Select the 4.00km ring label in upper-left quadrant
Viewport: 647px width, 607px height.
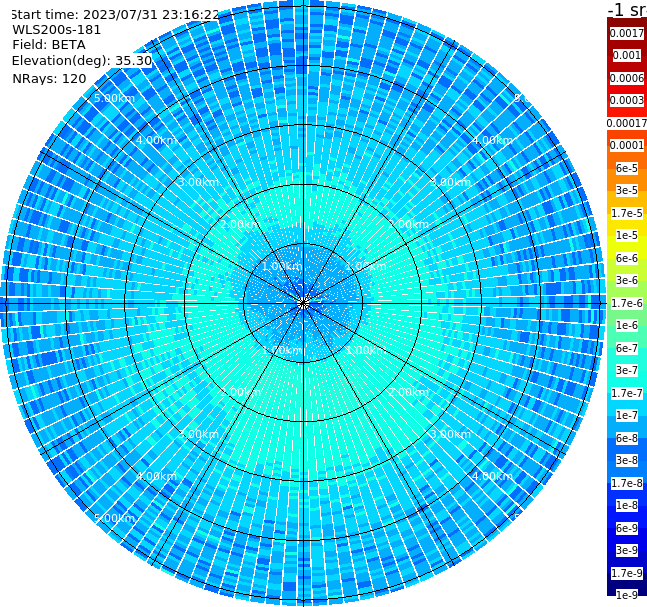[x=156, y=140]
